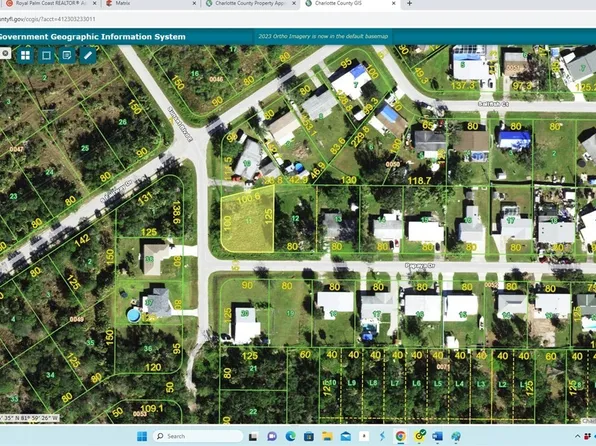Close the Royal Palm Coast REALTOR tab
The image size is (596, 446).
point(95,3)
